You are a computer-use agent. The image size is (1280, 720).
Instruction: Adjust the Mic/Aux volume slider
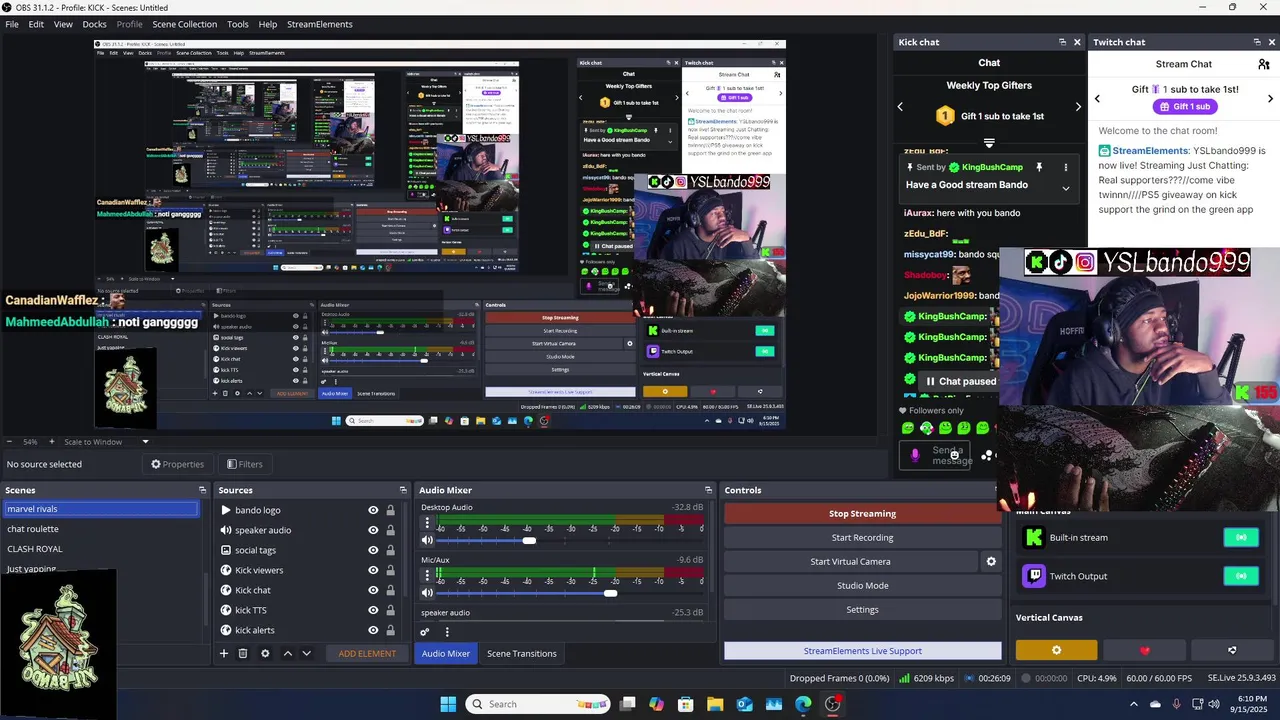pos(610,593)
